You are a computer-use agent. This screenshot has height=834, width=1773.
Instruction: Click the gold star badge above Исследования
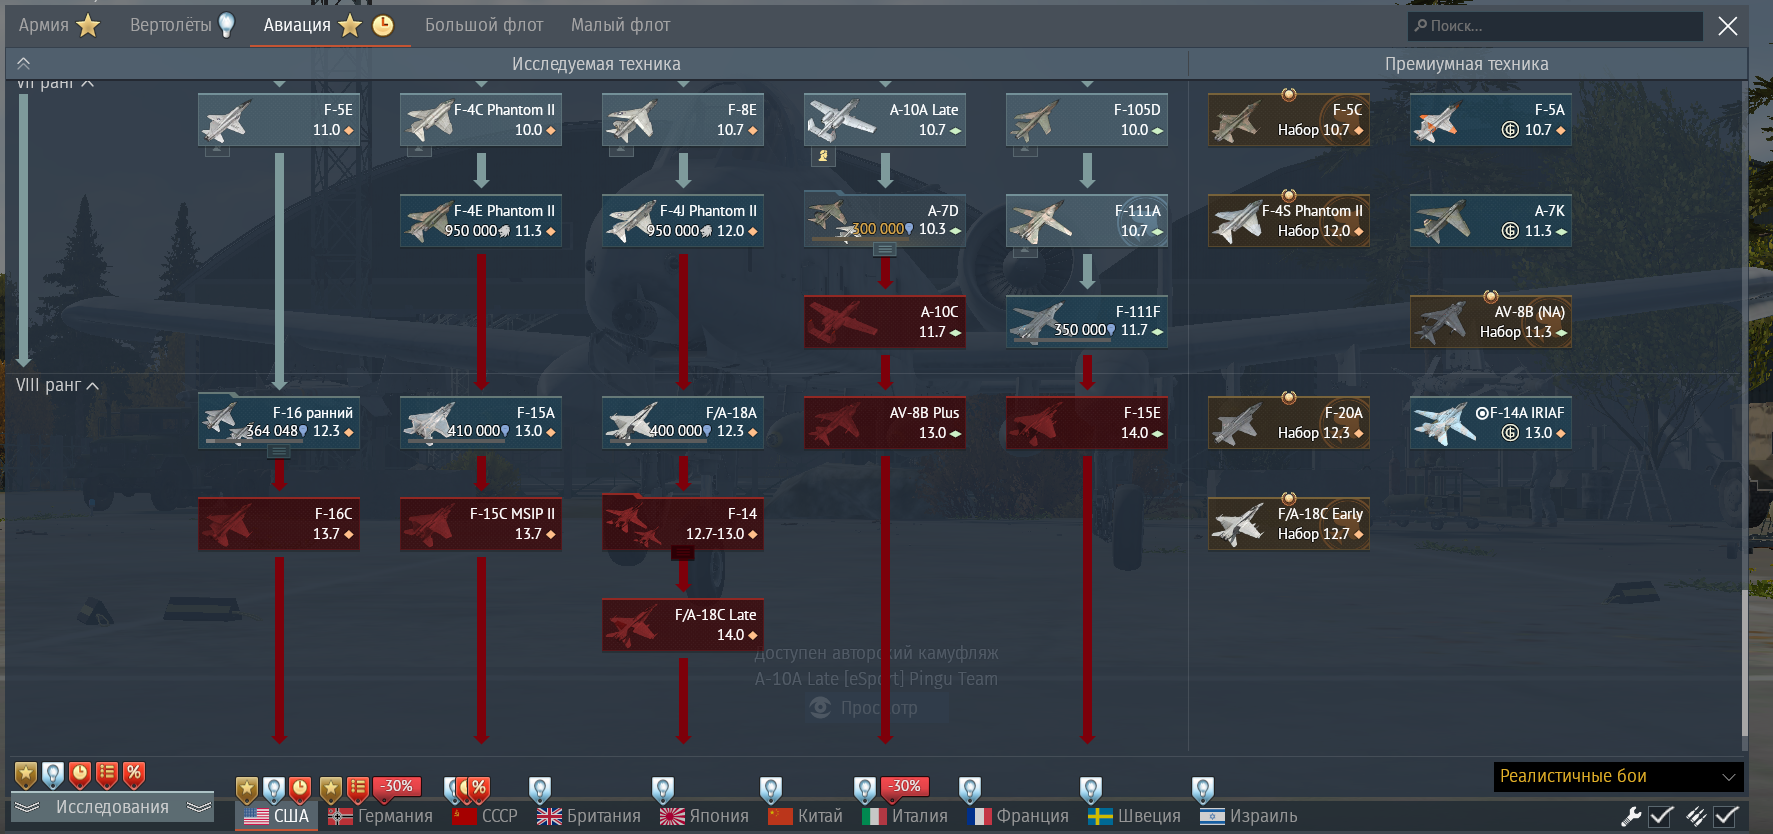26,774
